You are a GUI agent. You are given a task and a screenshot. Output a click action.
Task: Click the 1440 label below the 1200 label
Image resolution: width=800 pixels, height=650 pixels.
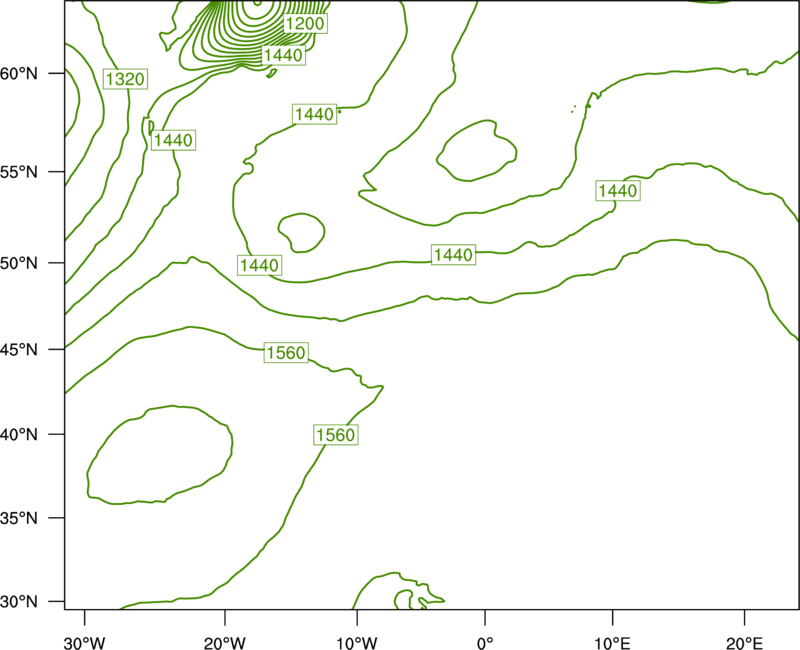284,55
